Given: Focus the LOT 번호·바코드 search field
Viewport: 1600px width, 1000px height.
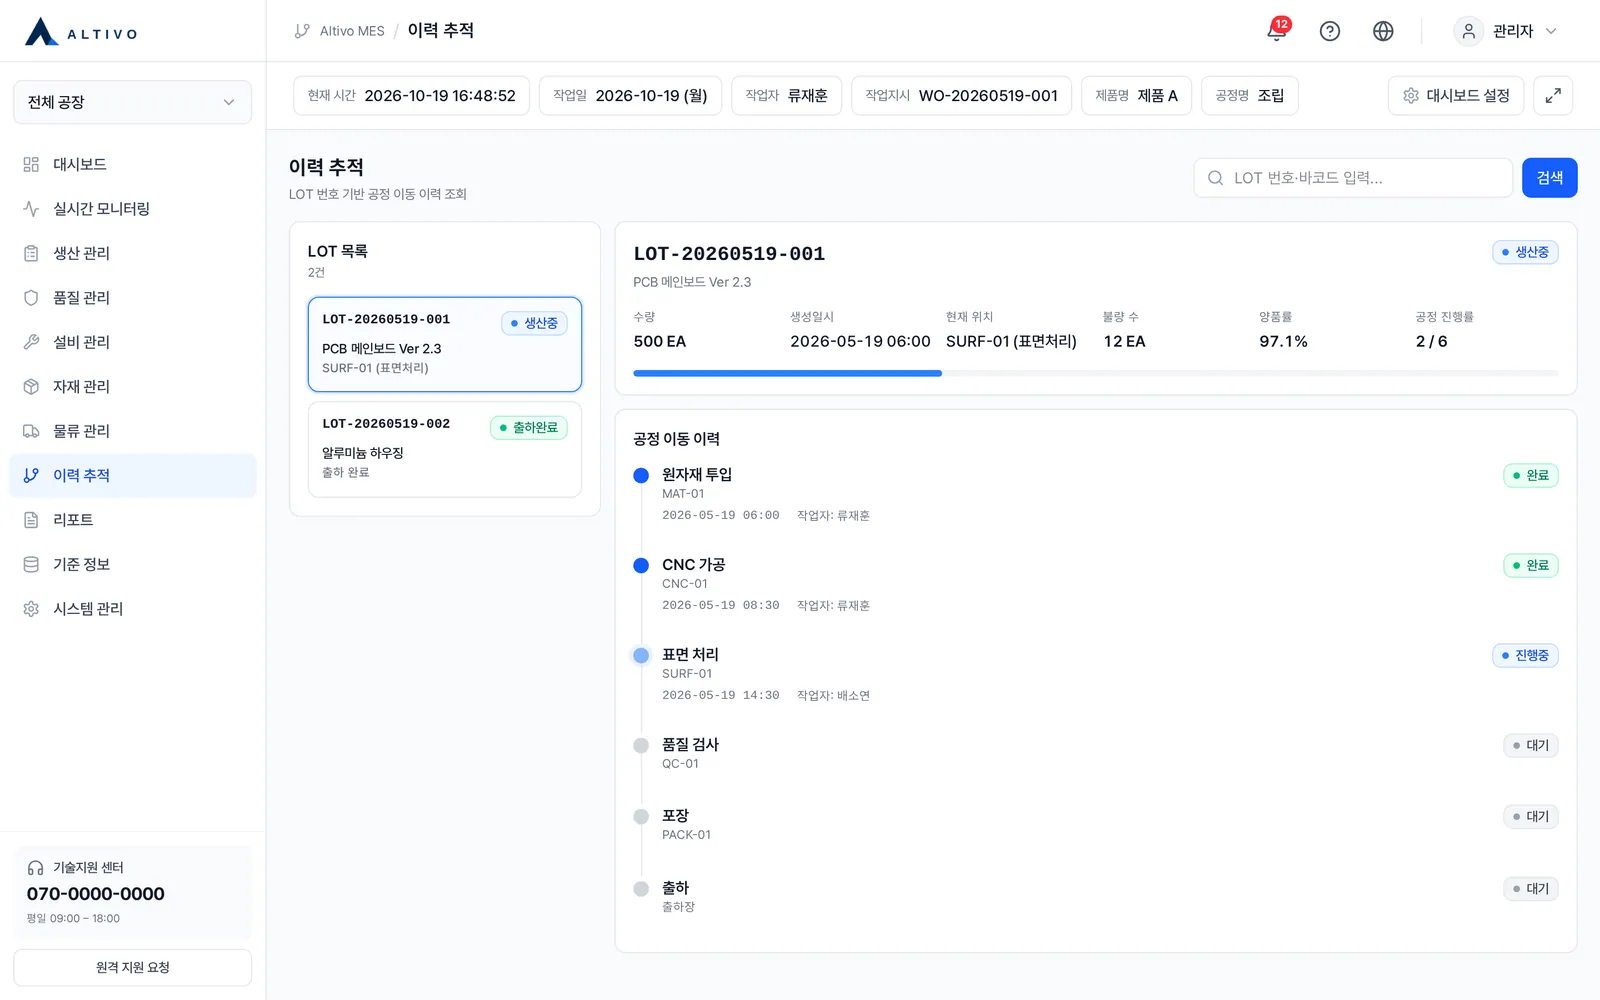Looking at the screenshot, I should point(1353,178).
